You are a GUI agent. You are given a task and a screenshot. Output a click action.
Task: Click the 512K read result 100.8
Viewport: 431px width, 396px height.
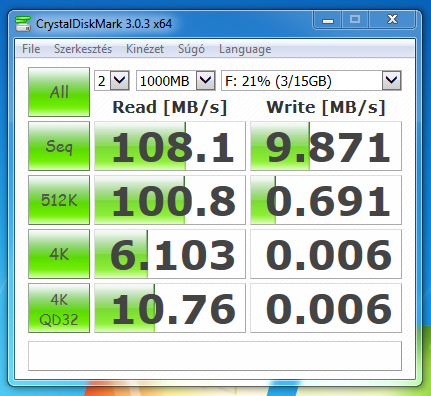tap(170, 200)
